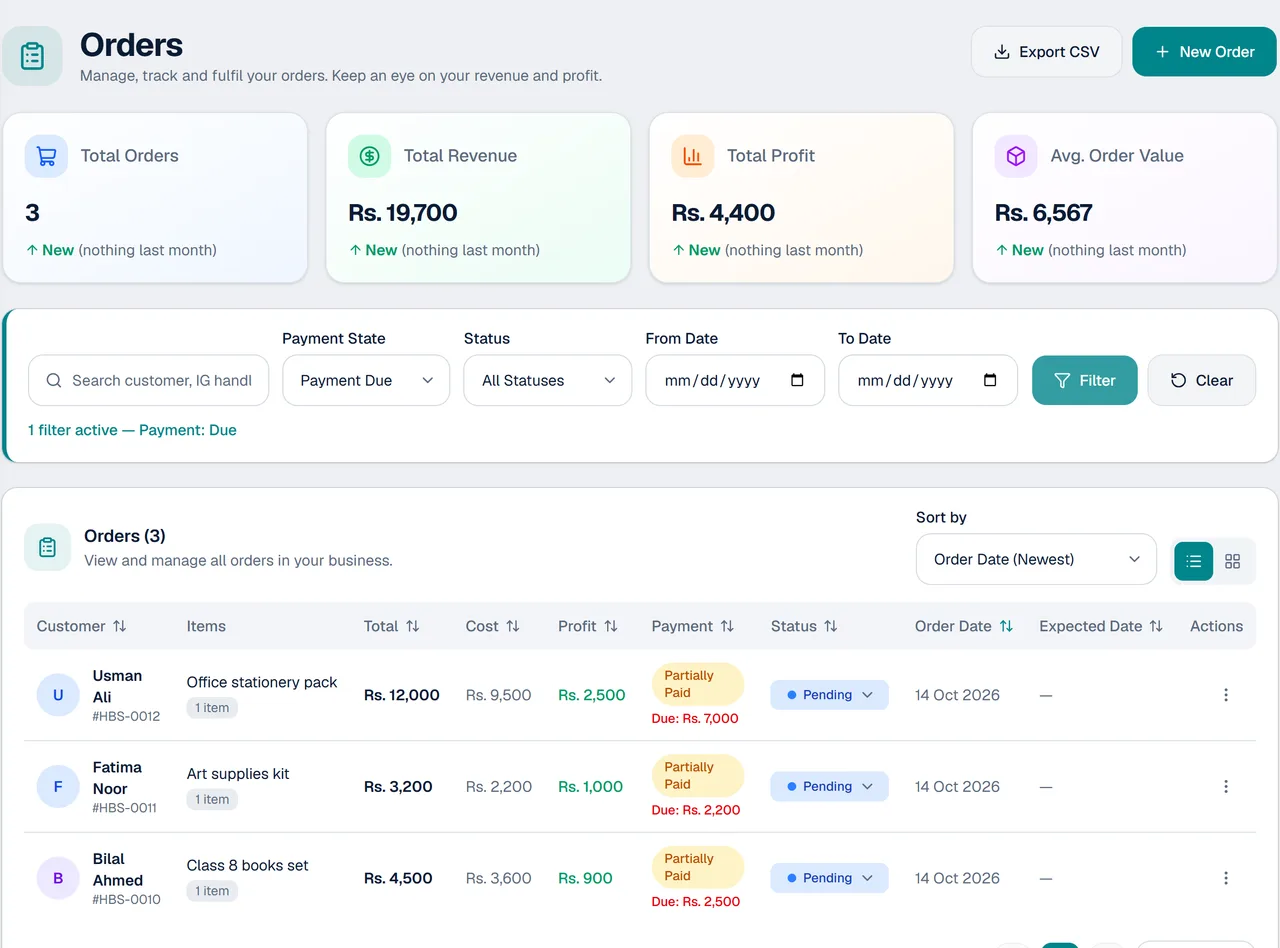Click the Total Revenue dollar icon
Screen dimensions: 1280x948
coord(369,156)
